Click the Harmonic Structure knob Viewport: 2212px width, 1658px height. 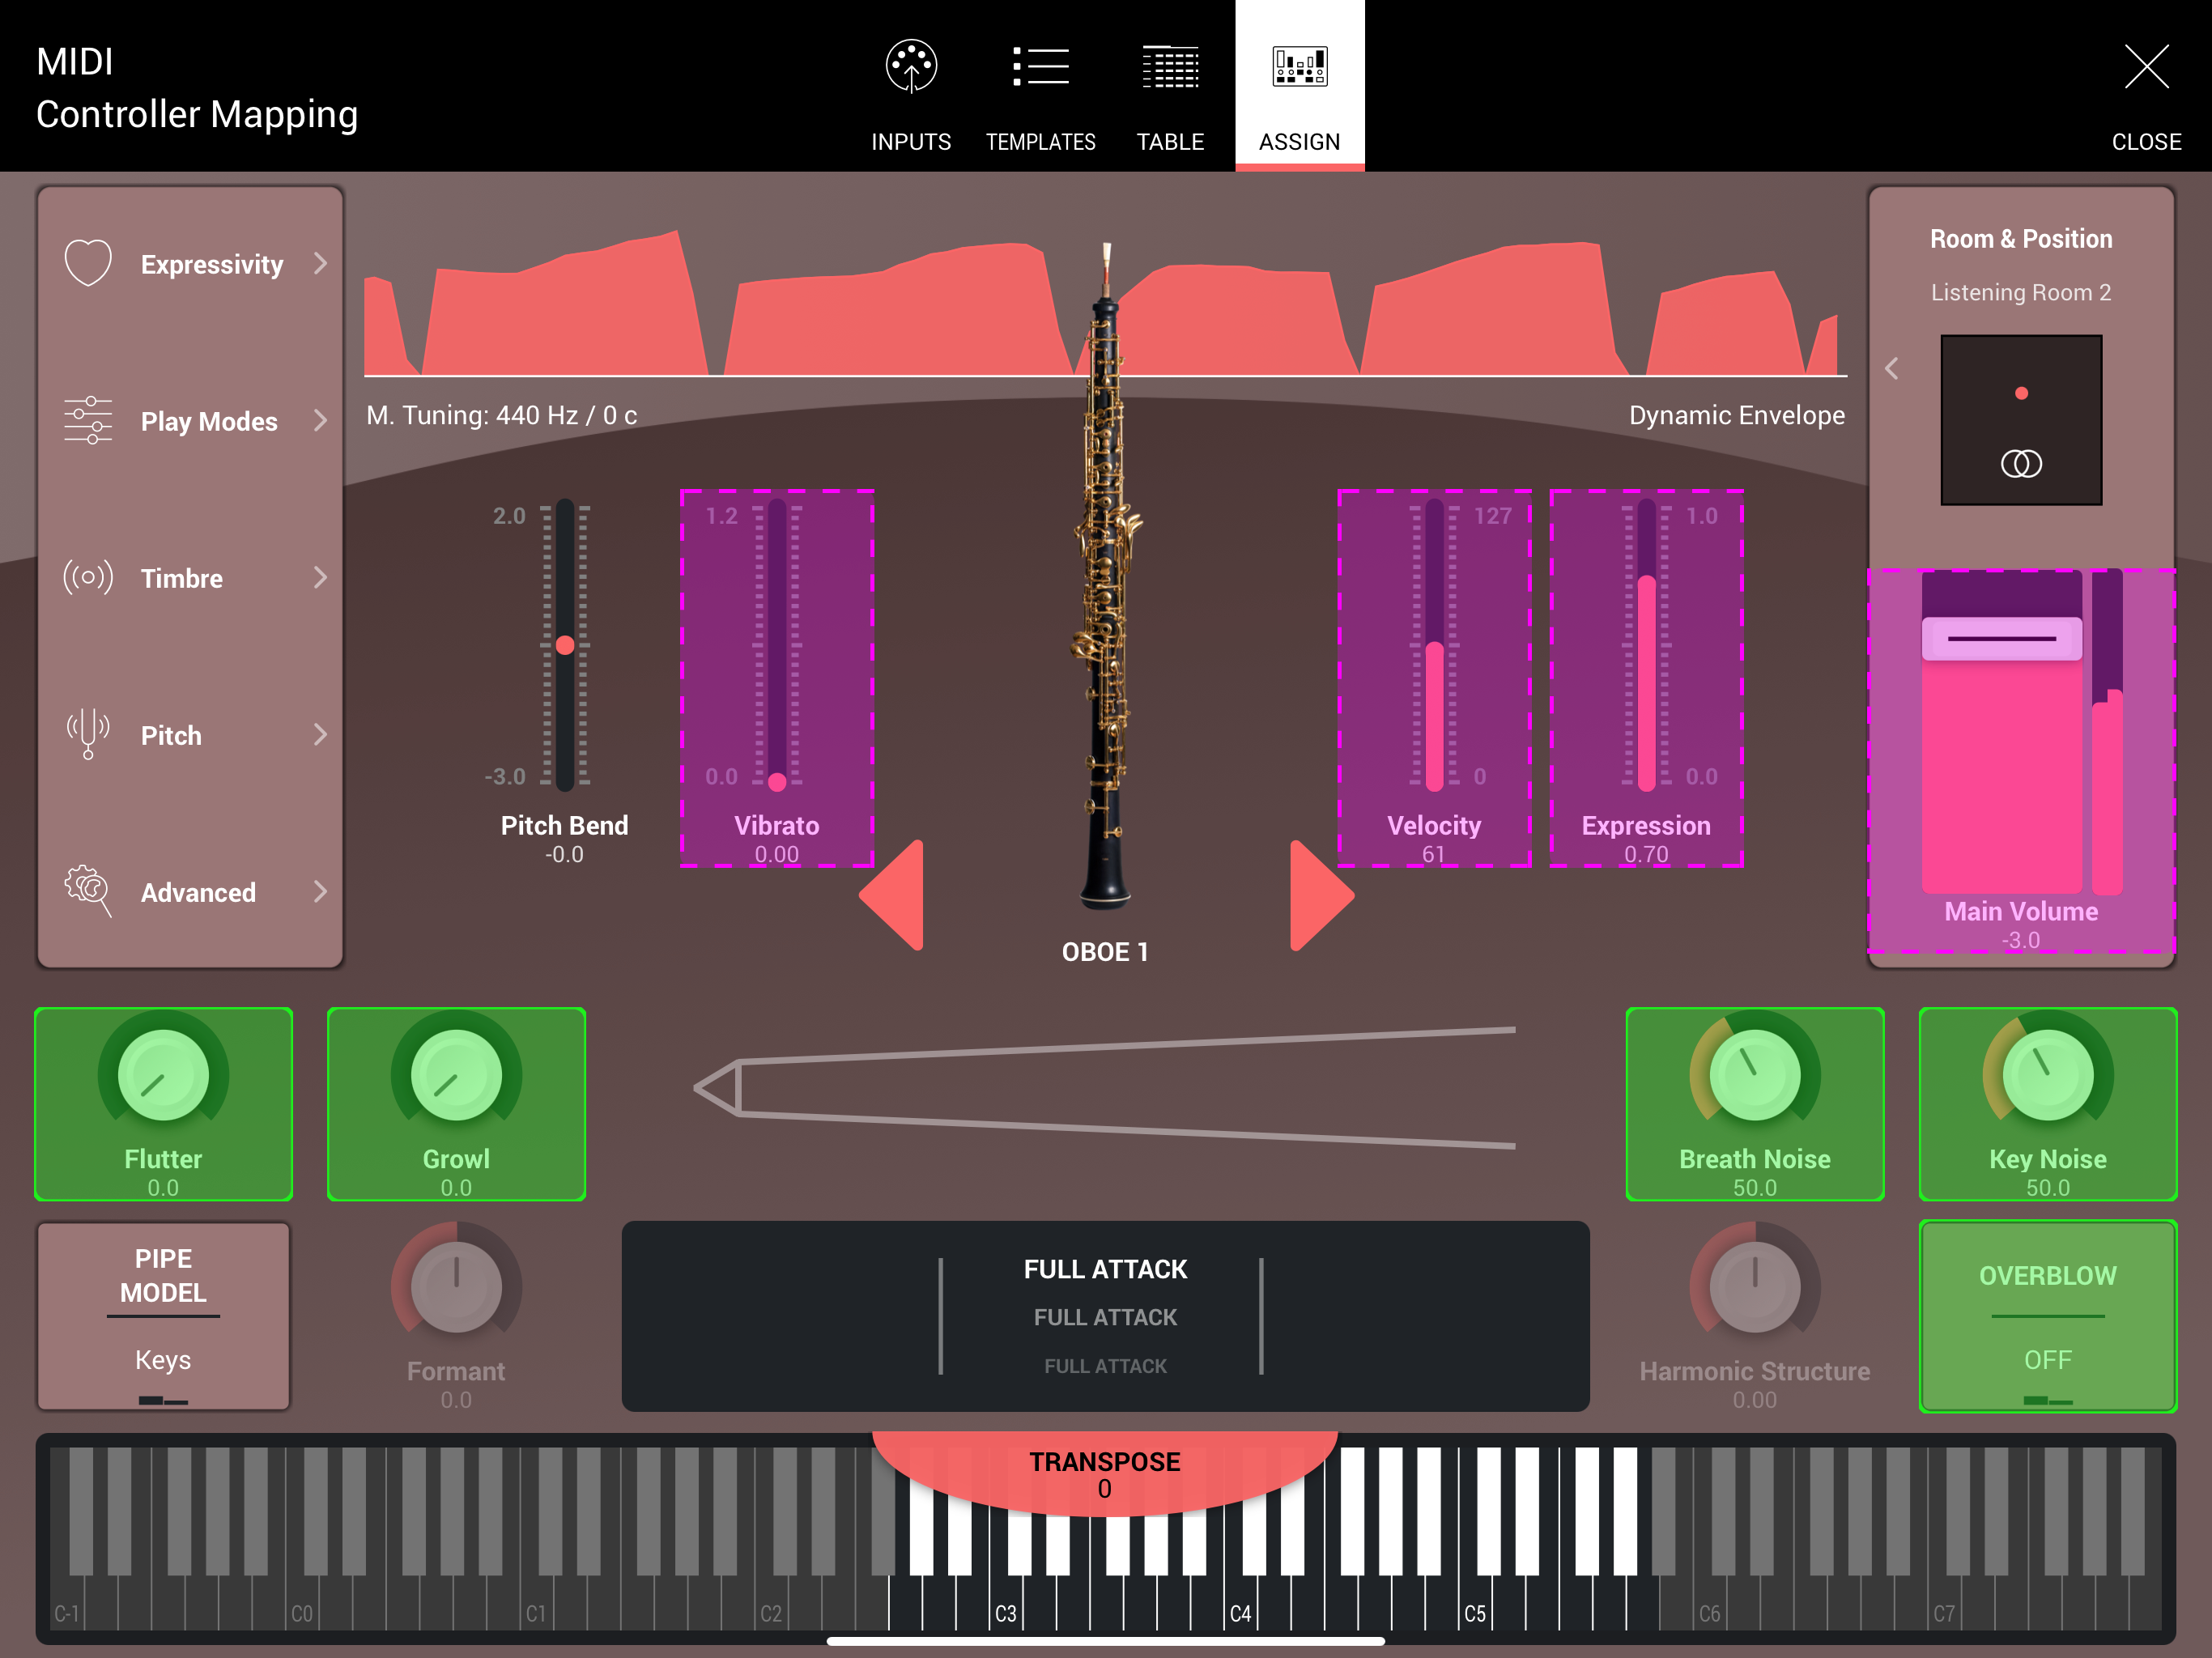[x=1755, y=1287]
